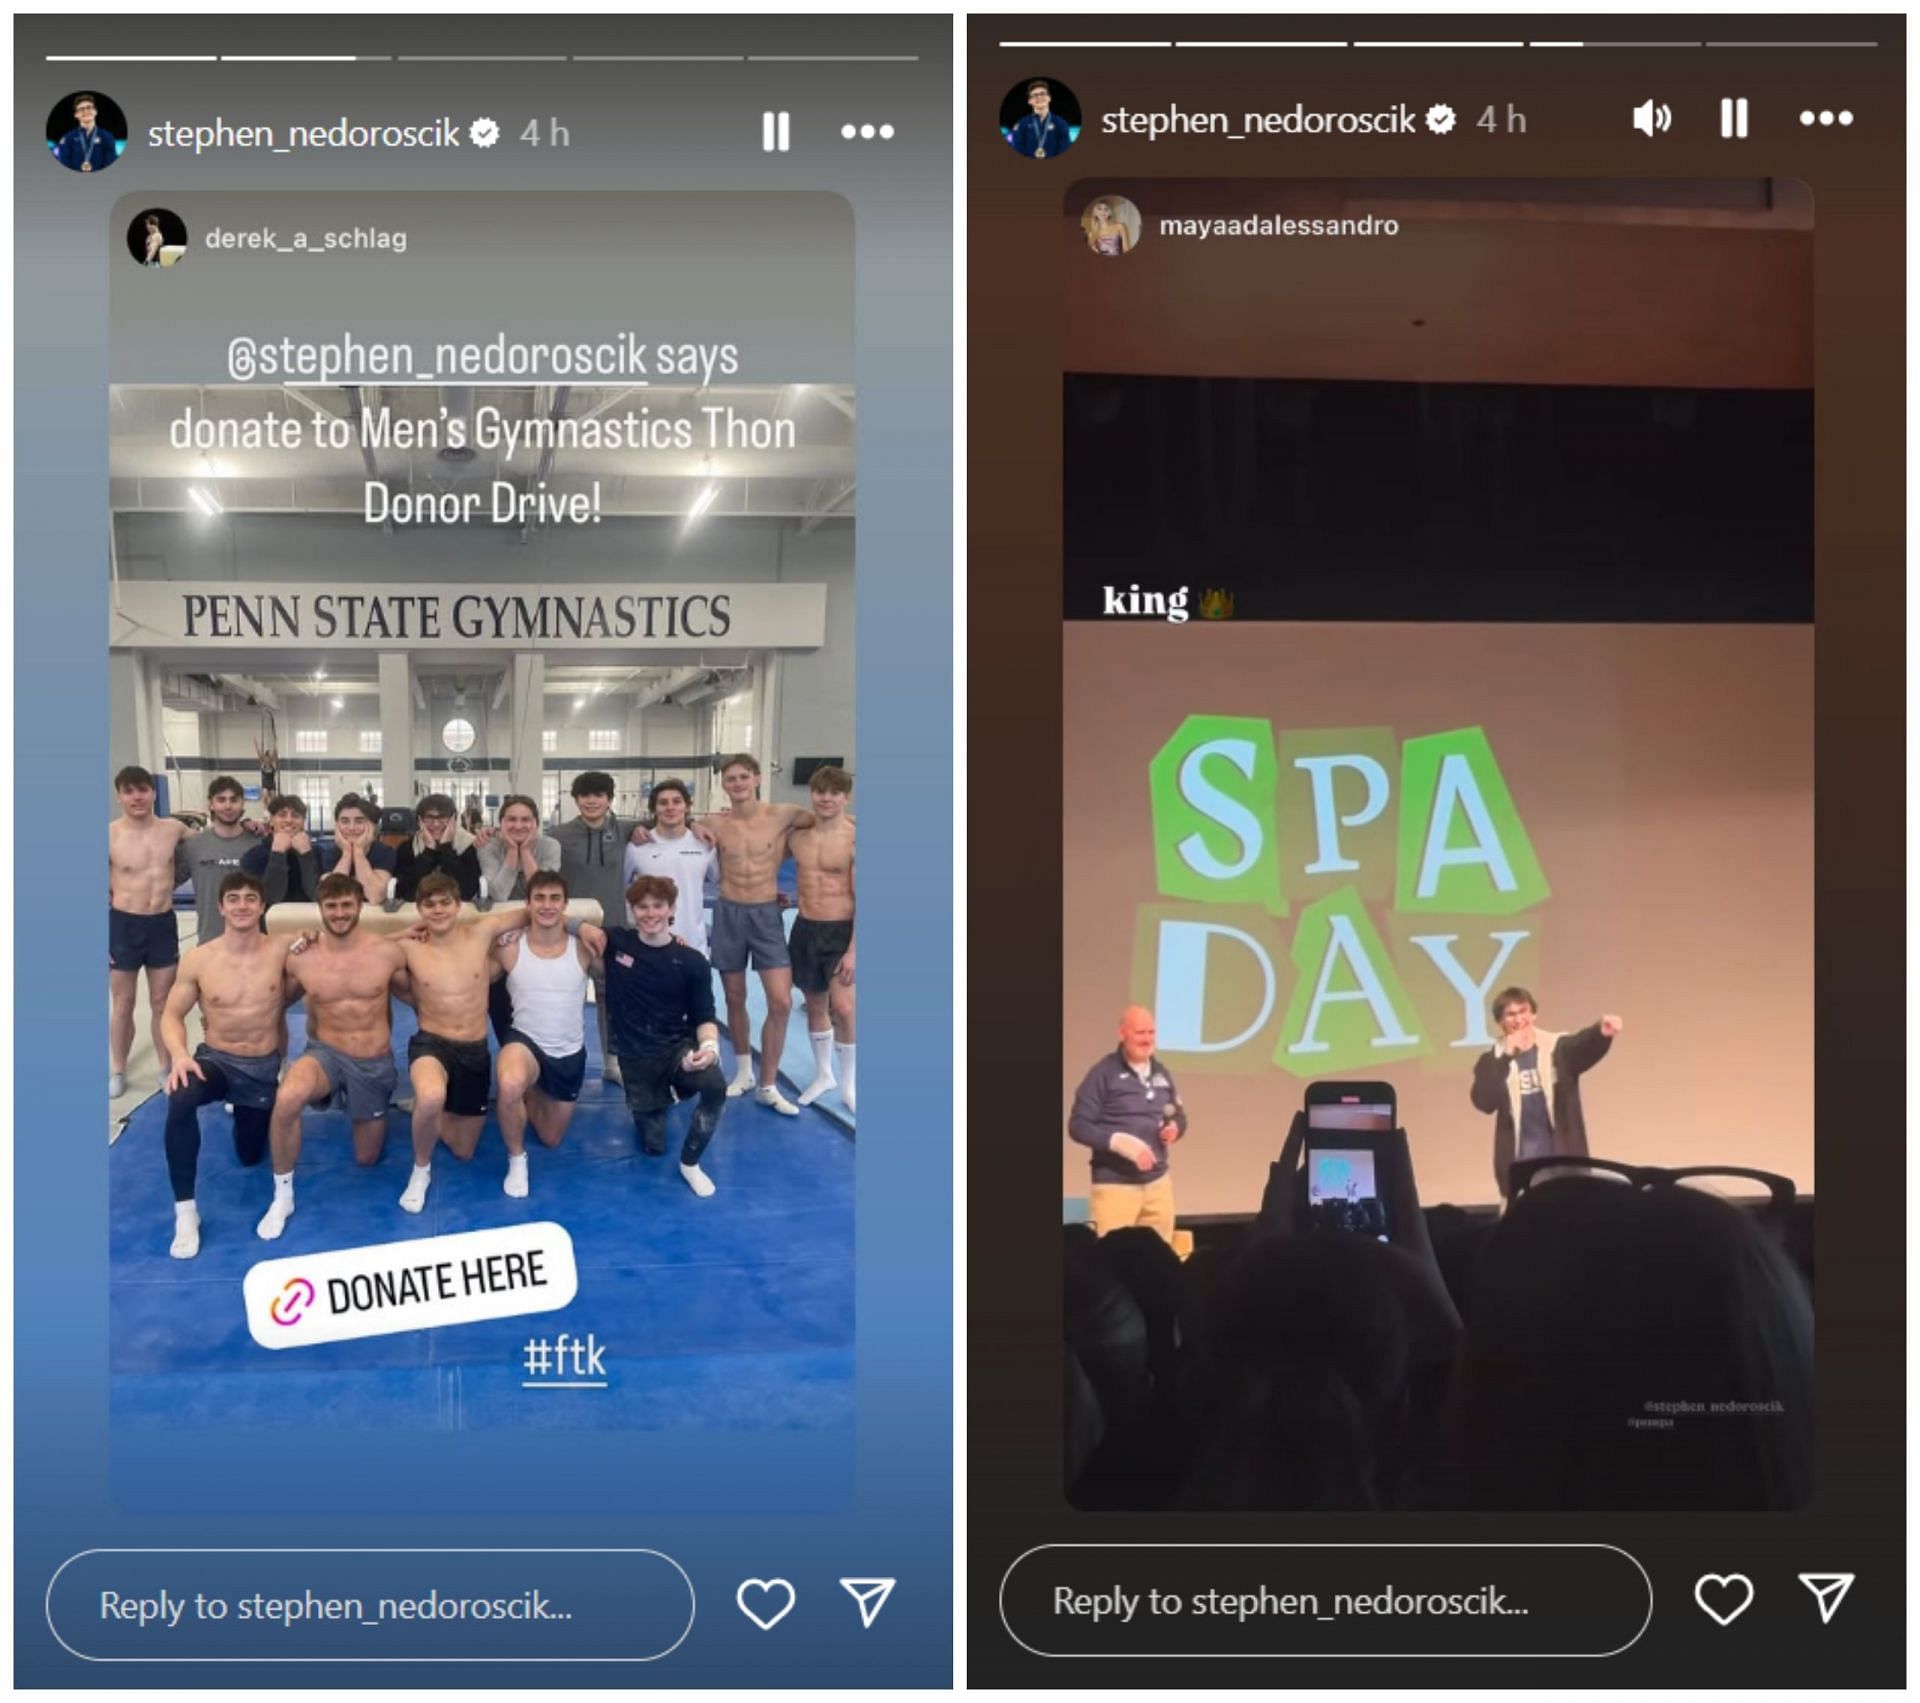1920x1703 pixels.
Task: Open stephen_nedoroscik avatar on left story
Action: click(x=86, y=132)
